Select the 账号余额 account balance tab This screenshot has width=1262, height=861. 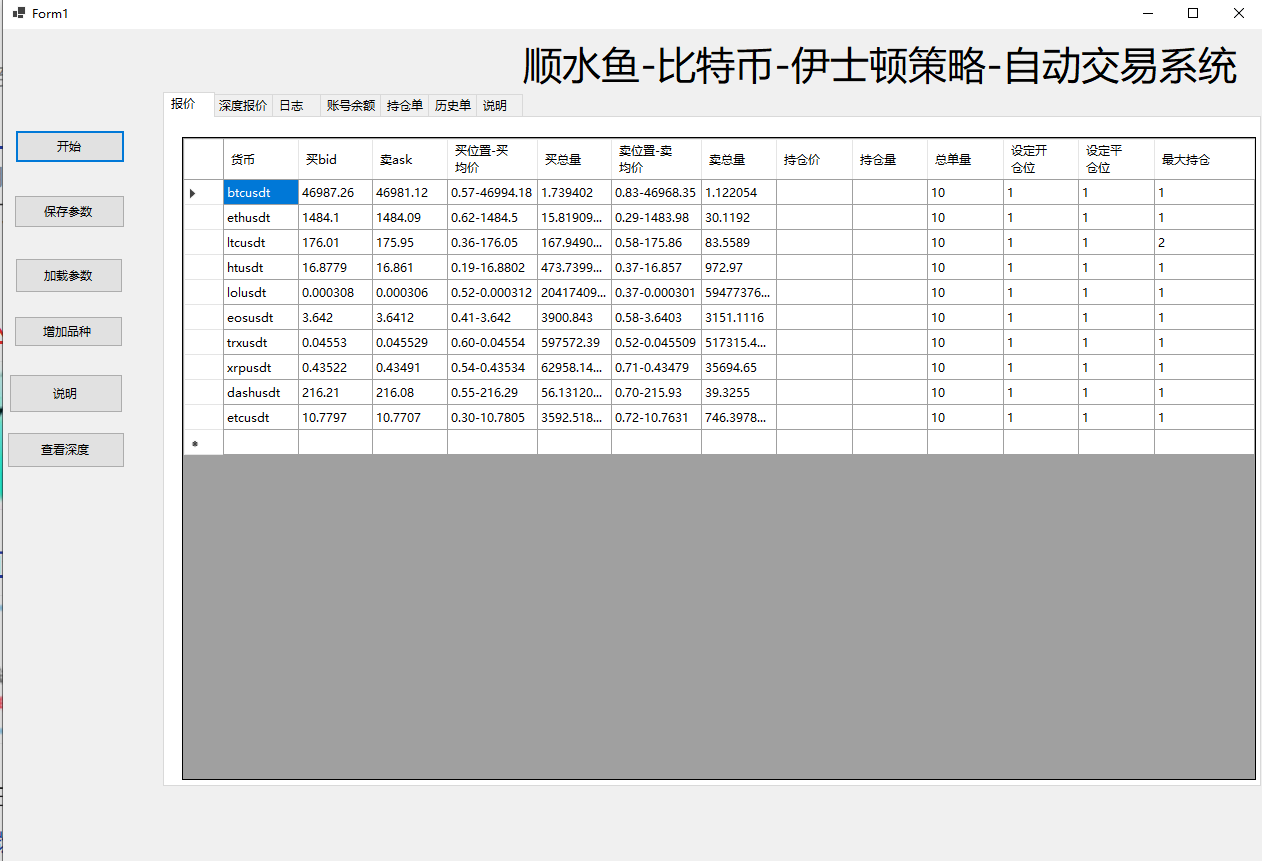point(350,105)
